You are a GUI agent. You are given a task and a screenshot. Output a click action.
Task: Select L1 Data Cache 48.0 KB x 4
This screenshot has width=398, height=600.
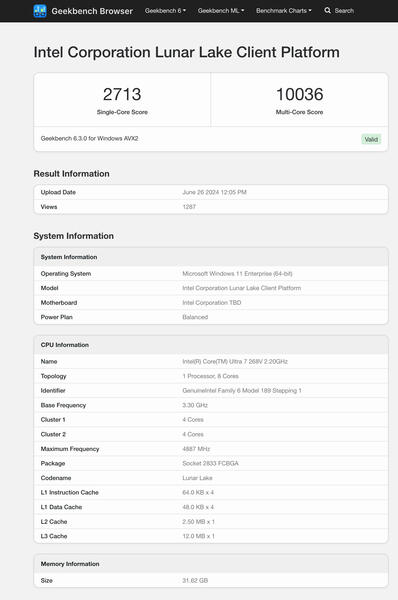[198, 507]
